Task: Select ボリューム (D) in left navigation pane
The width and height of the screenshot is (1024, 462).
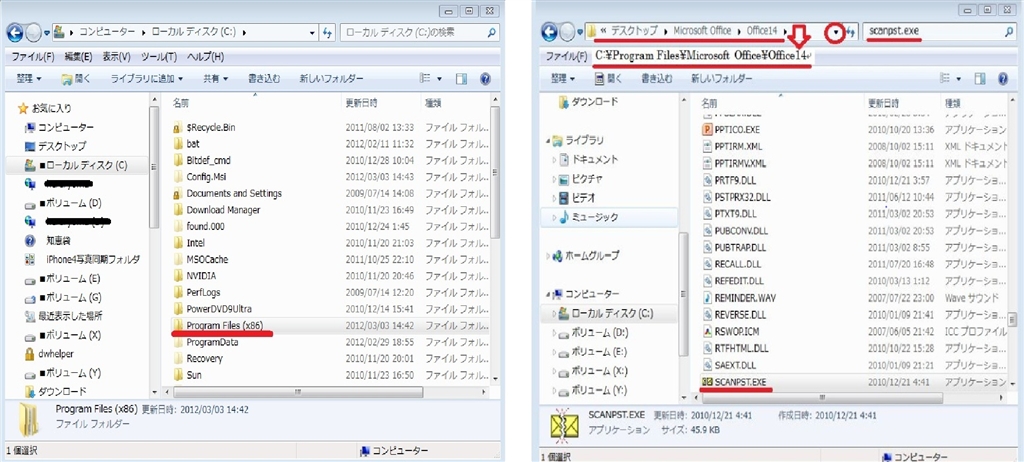Action: 69,203
